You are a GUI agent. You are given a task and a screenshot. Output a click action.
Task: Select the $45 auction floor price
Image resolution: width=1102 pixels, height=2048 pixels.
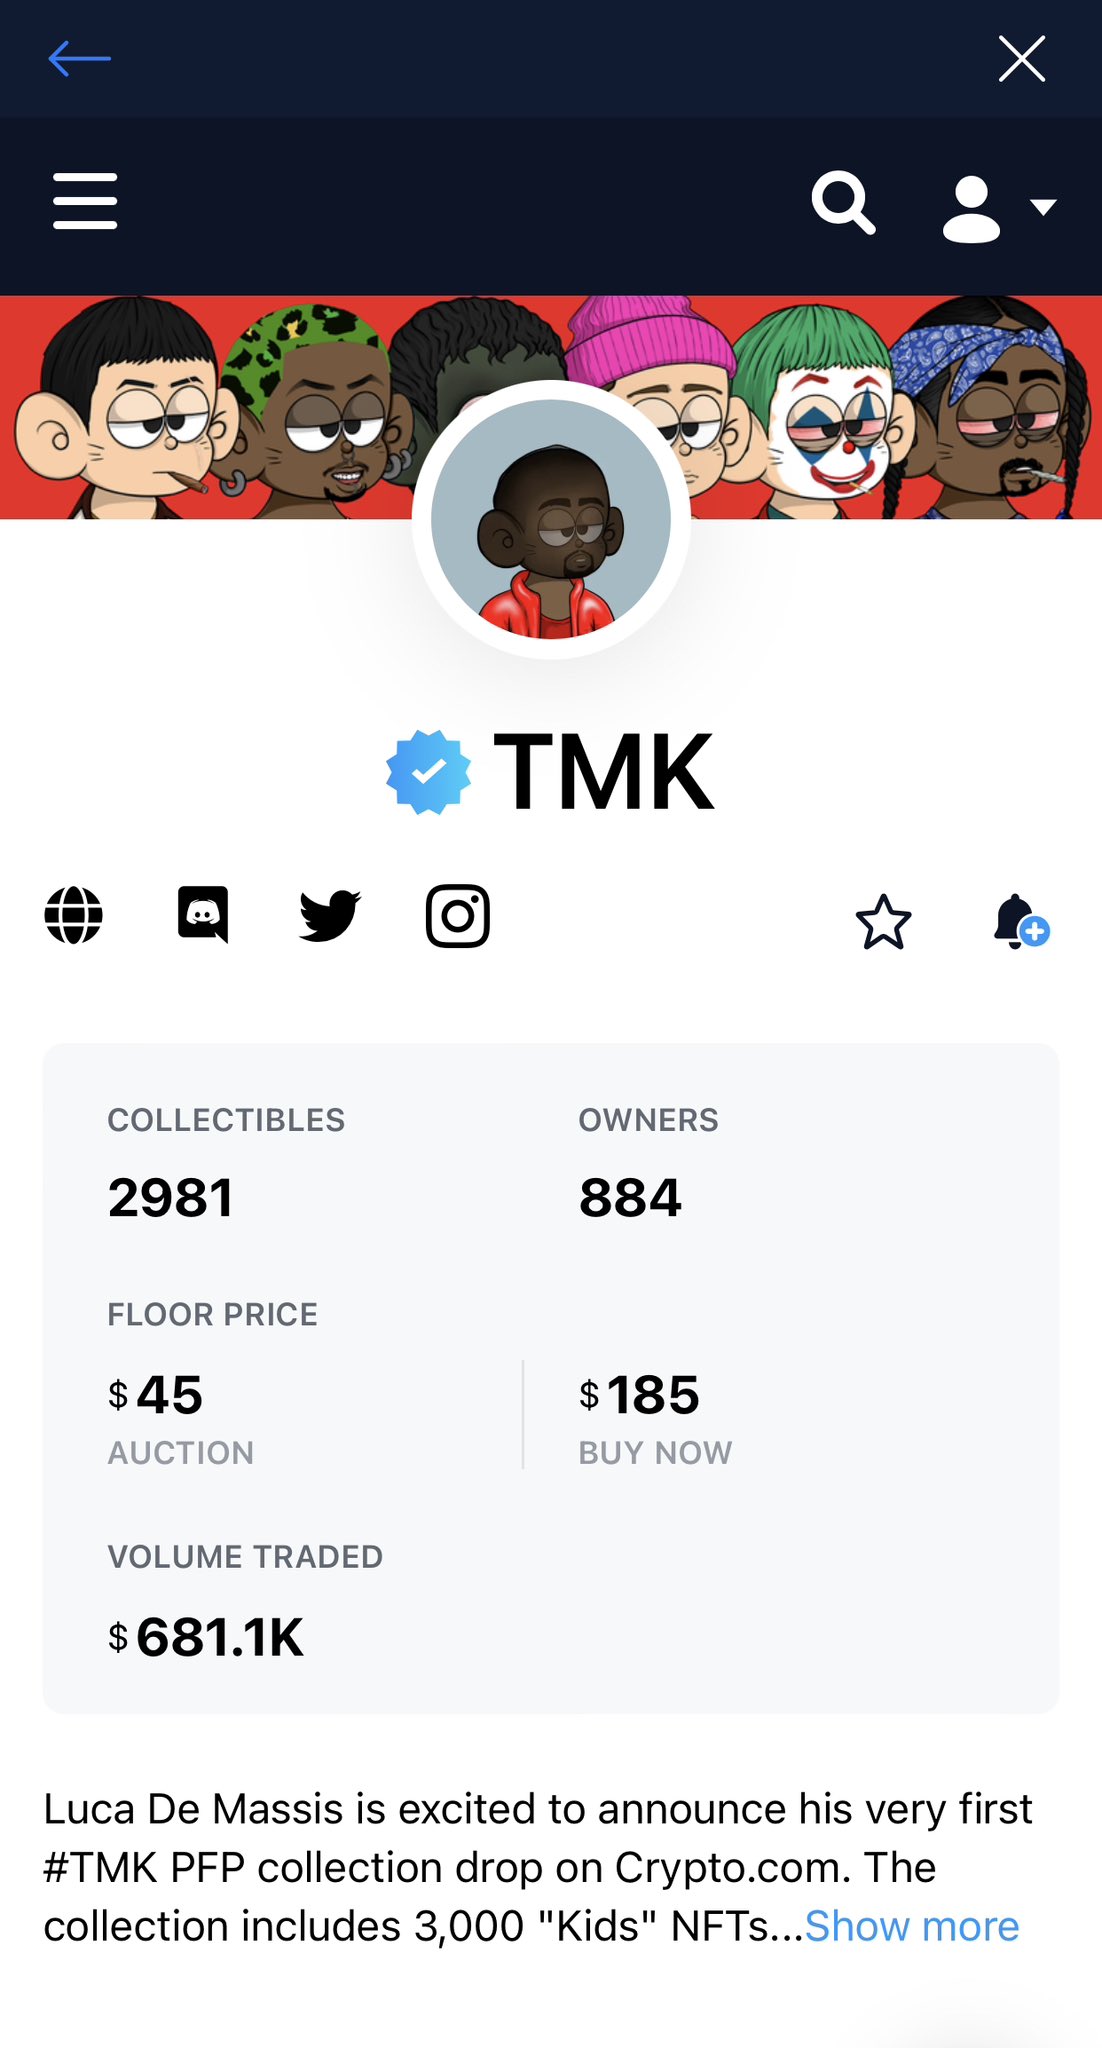point(156,1395)
